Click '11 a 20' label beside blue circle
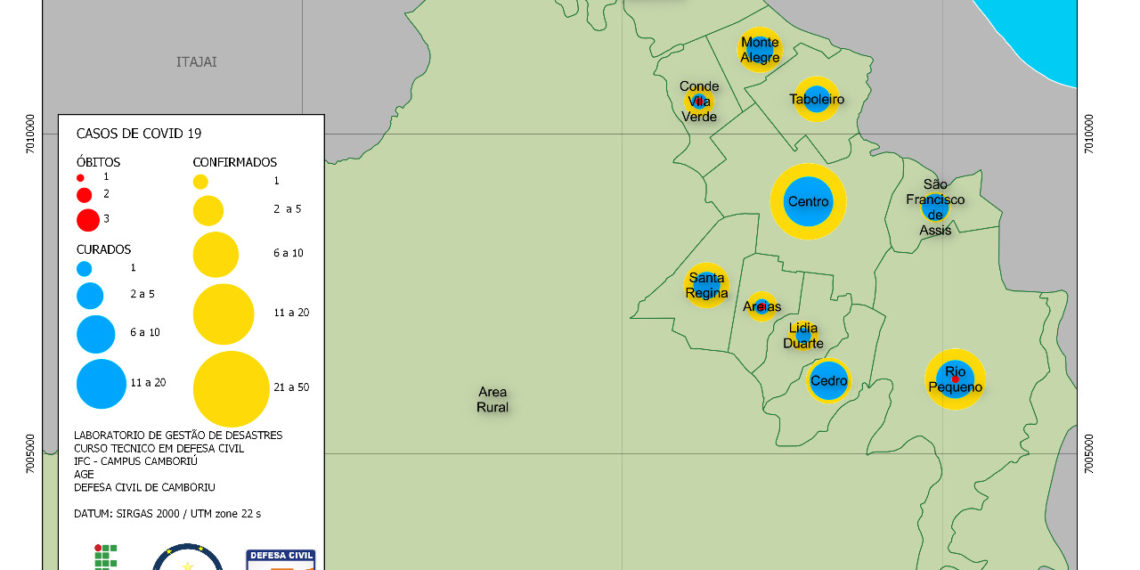 [x=148, y=382]
